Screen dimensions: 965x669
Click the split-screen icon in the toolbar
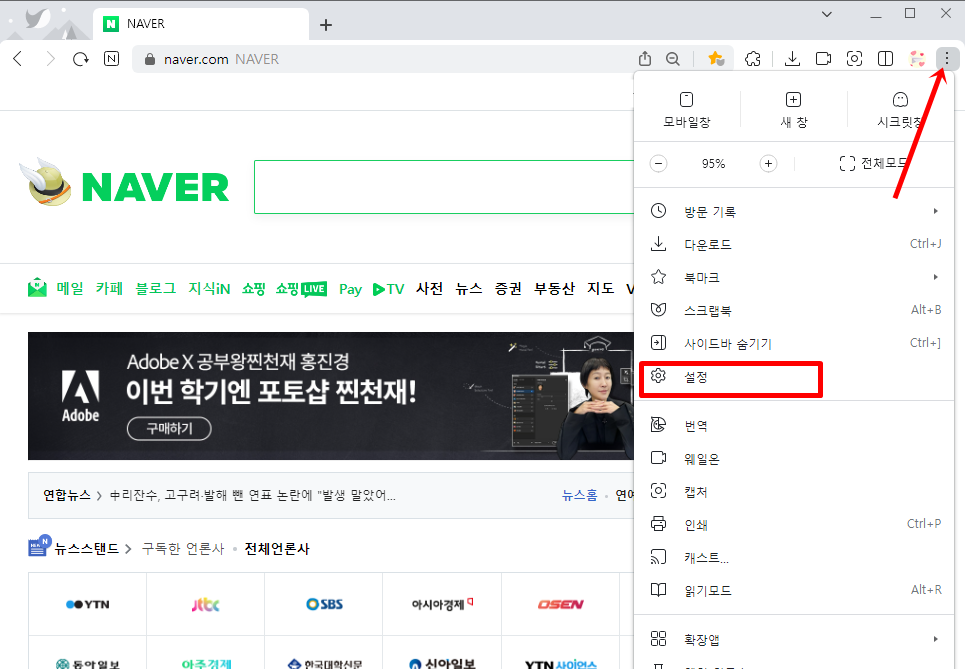click(x=885, y=59)
